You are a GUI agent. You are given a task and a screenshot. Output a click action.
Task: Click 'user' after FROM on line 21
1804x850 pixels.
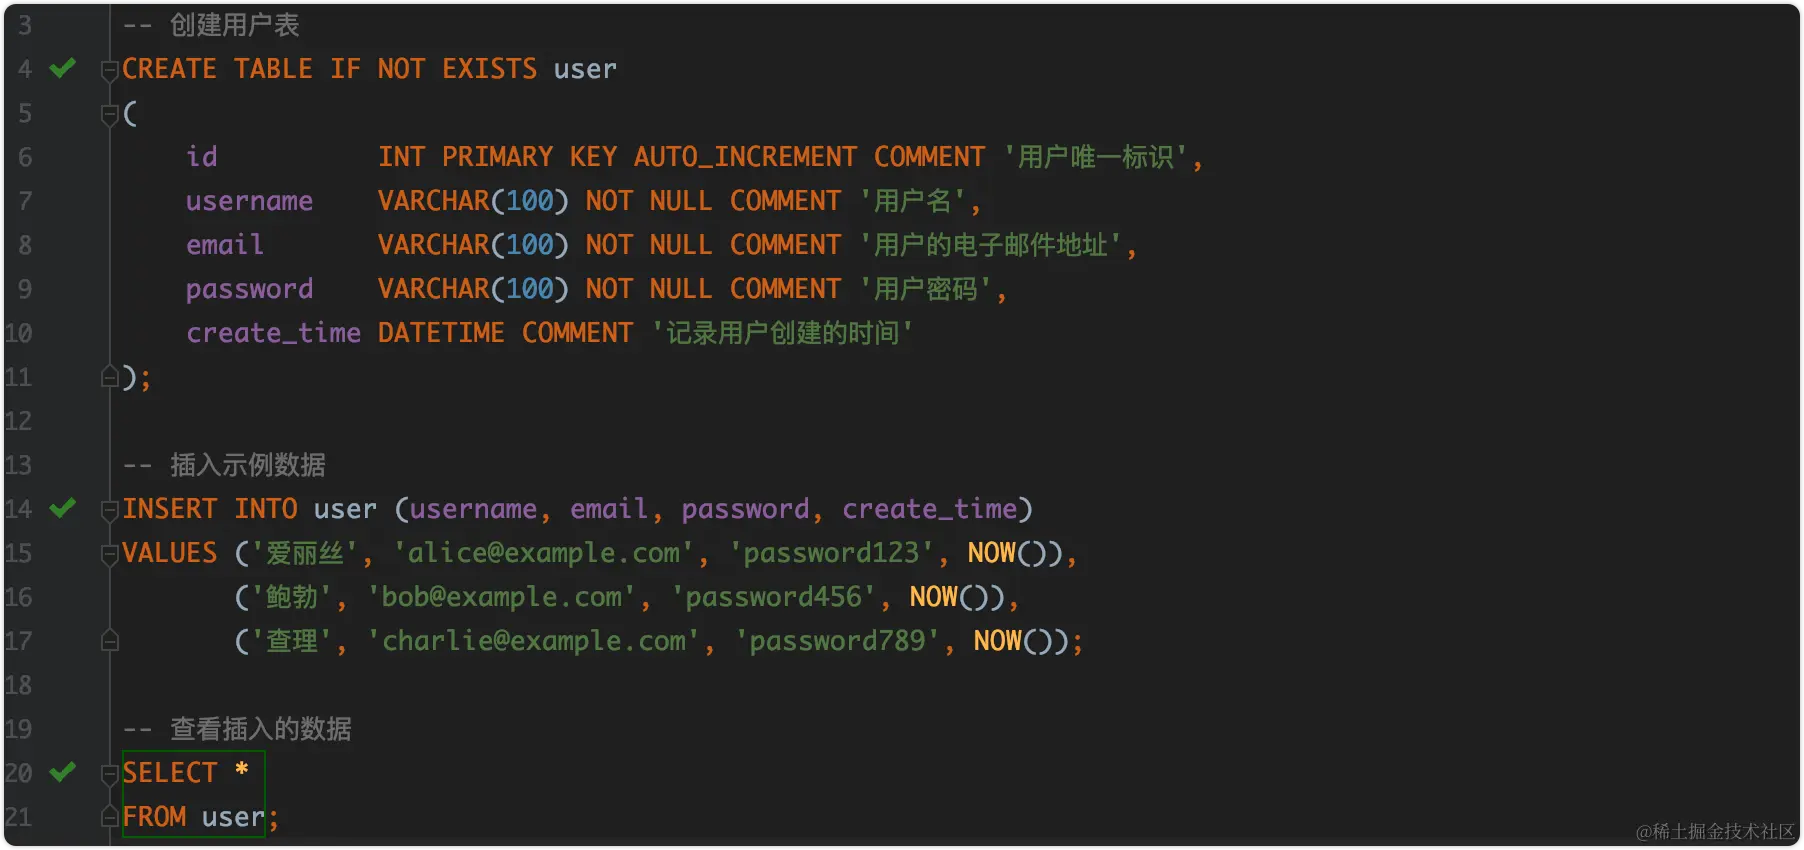coord(233,817)
